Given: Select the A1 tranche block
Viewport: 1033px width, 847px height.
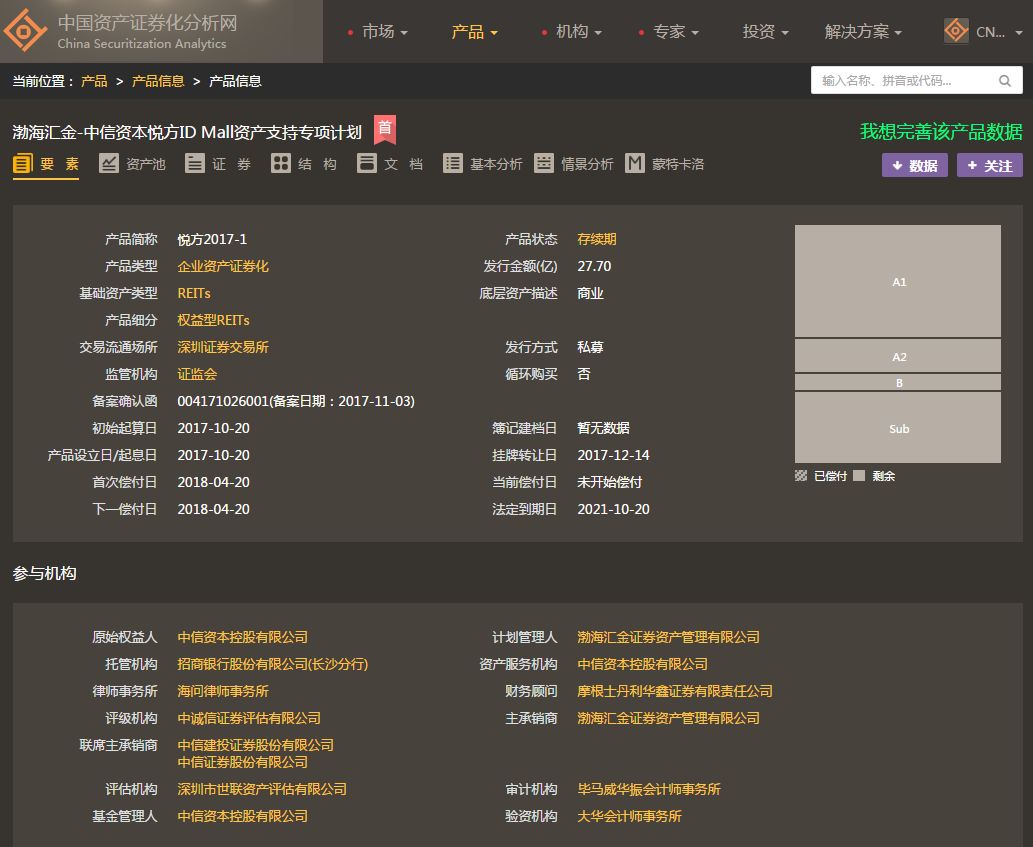Looking at the screenshot, I should pos(898,281).
